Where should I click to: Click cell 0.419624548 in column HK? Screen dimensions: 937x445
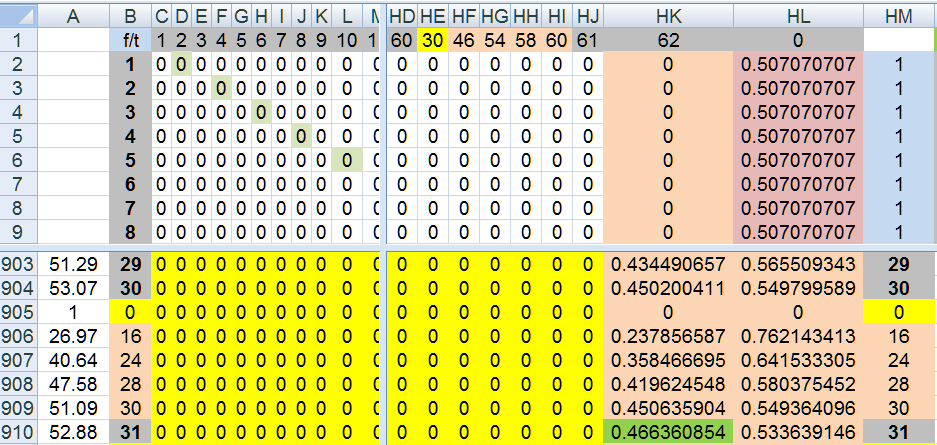(x=668, y=383)
